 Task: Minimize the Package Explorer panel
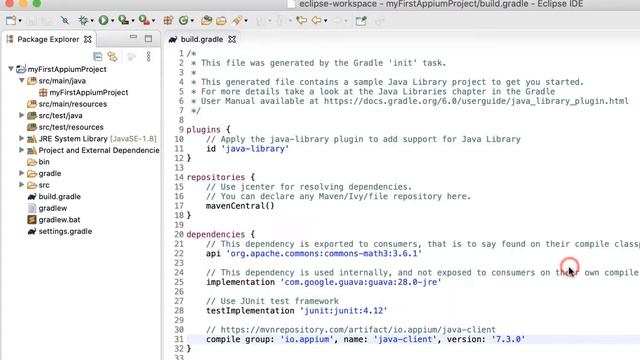coord(133,38)
